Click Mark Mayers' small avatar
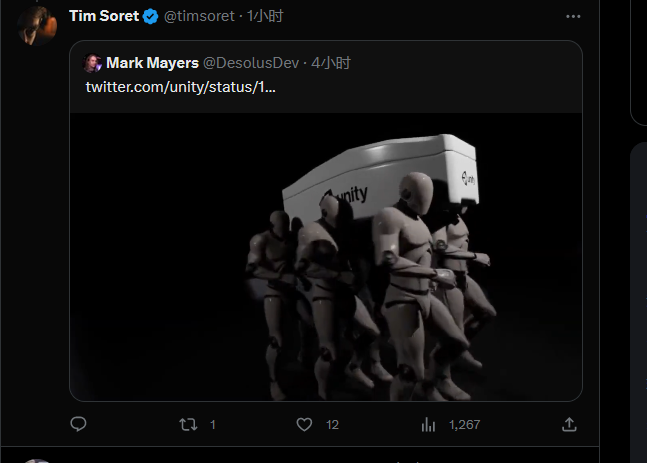The height and width of the screenshot is (463, 647). pyautogui.click(x=93, y=63)
